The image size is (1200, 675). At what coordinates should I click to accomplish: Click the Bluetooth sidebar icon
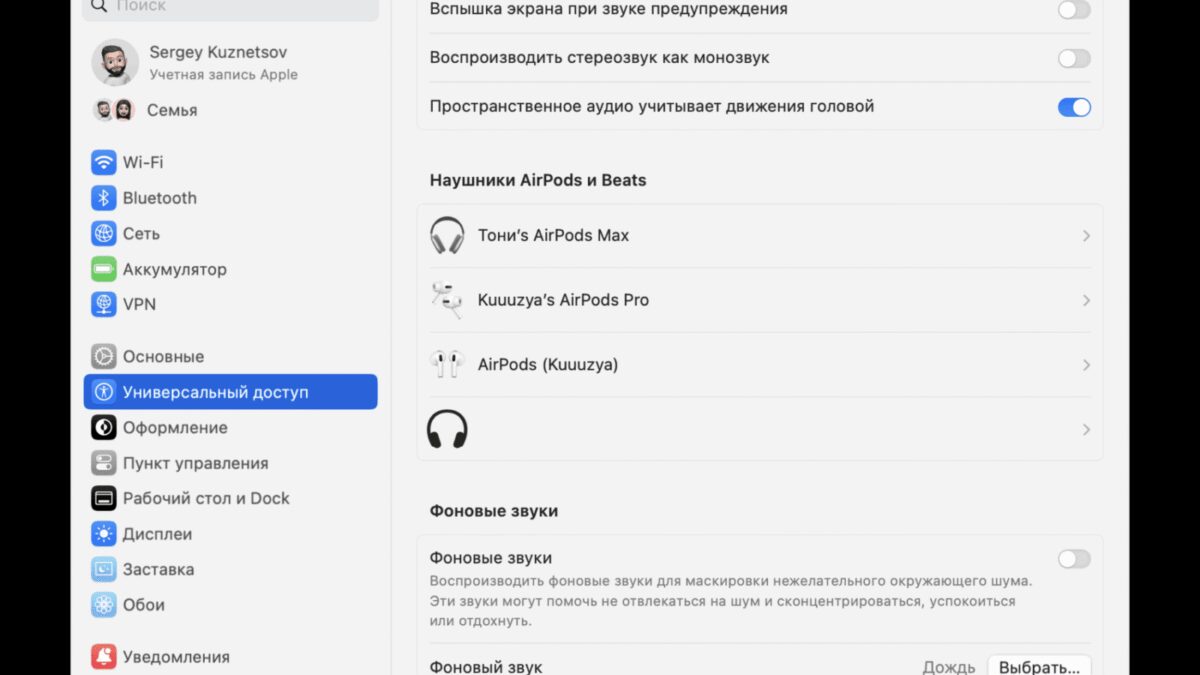104,198
